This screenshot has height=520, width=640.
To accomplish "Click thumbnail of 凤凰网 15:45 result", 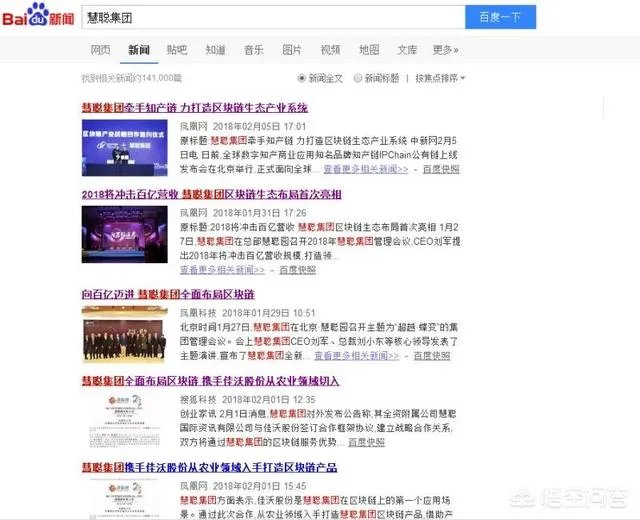I will [124, 500].
